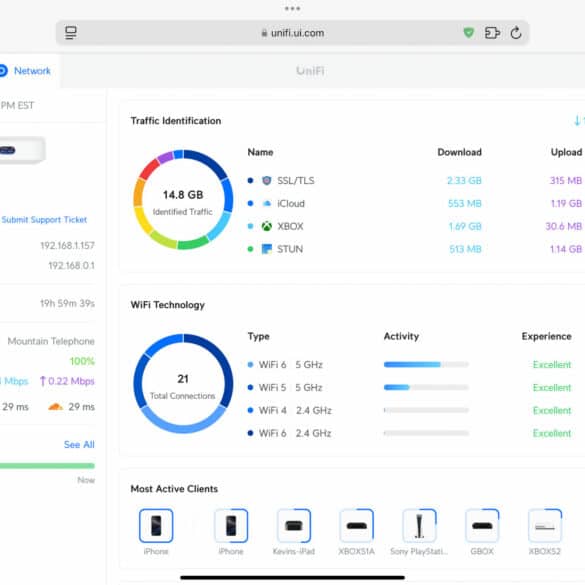The image size is (585, 585).
Task: Click the WiFi 5 5 GHz activity bar
Action: point(426,388)
